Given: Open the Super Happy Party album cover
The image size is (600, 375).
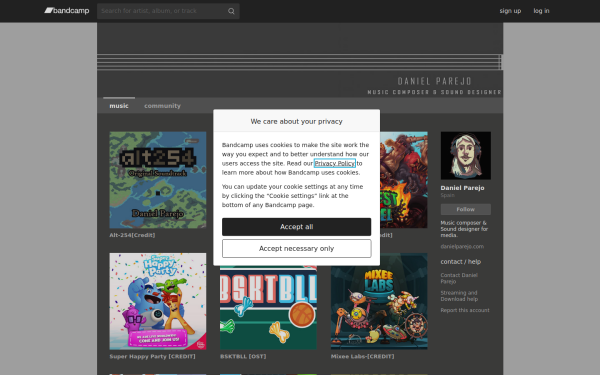Looking at the screenshot, I should (158, 301).
